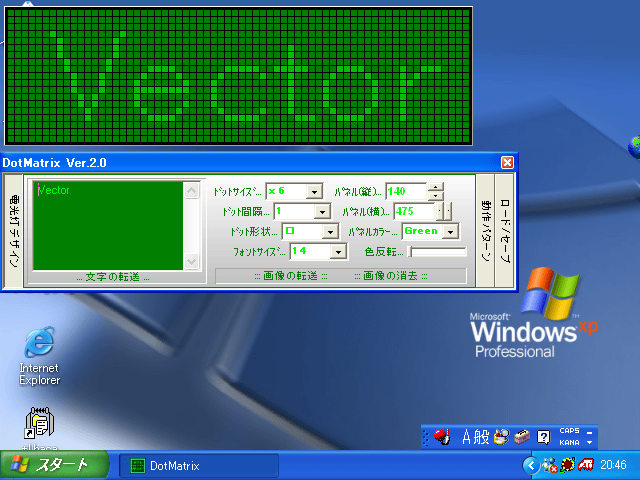Toggle the KANA indicator on the language bar
This screenshot has height=480, width=640.
(x=569, y=442)
